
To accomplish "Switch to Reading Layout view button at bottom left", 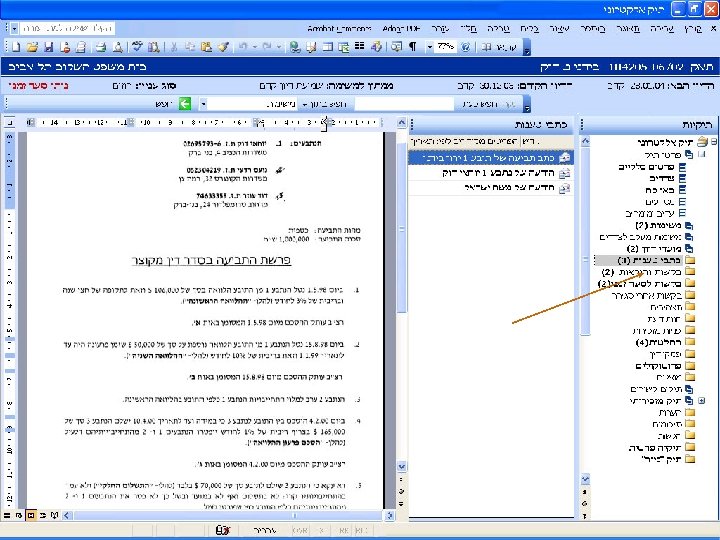I will (x=55, y=516).
